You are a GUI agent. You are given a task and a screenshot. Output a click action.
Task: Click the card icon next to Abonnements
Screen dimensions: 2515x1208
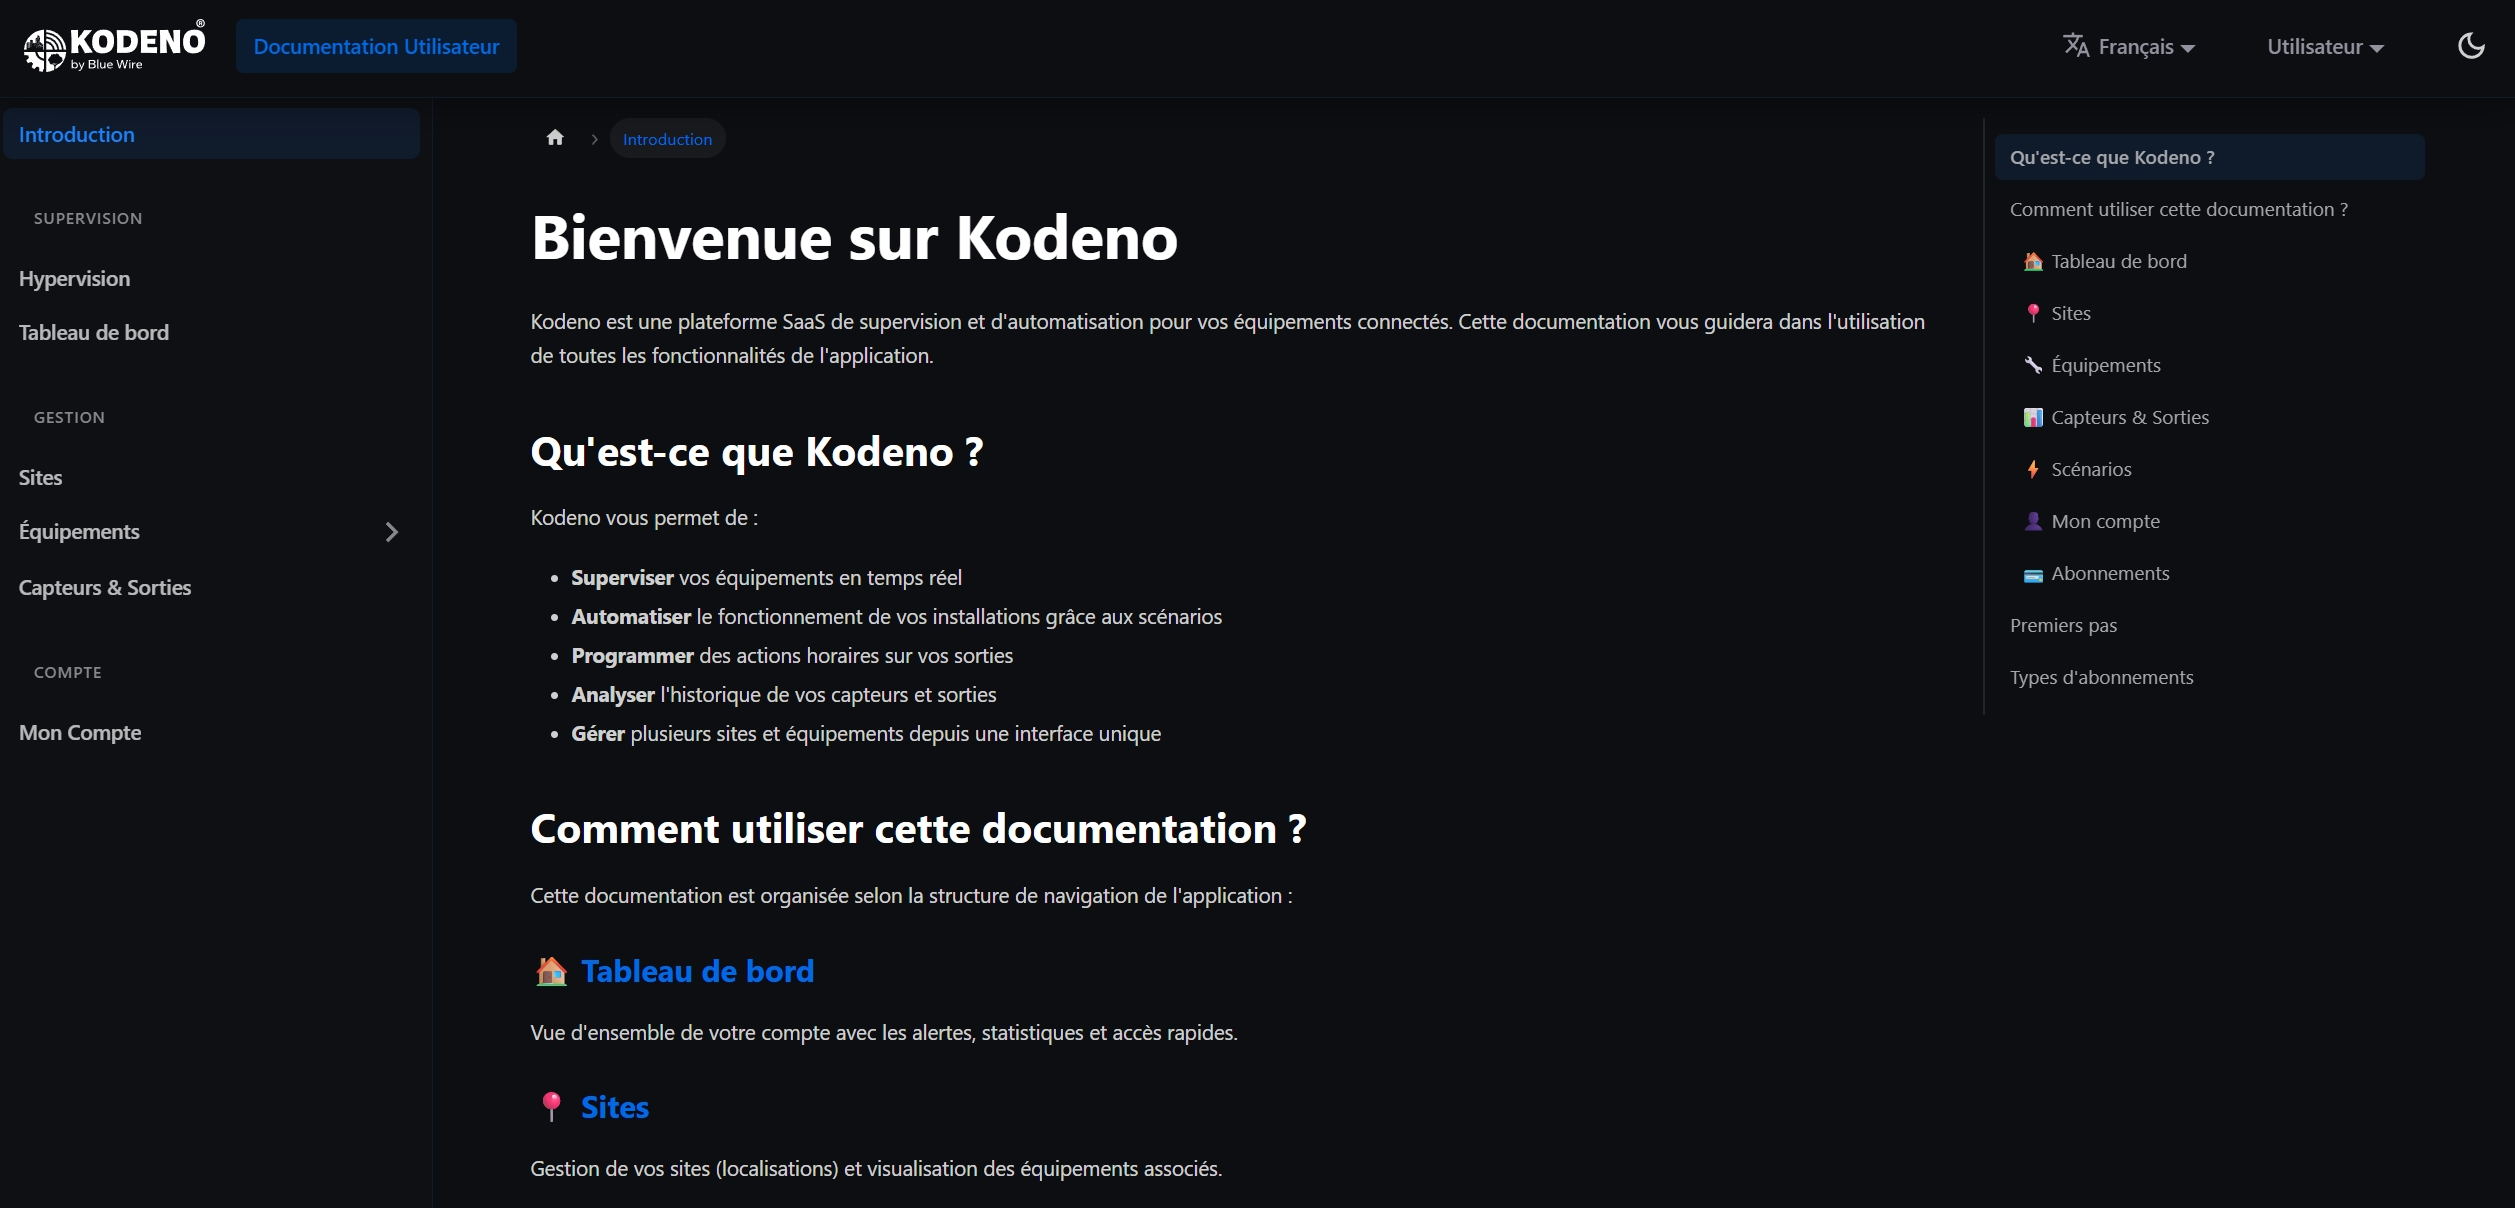[2033, 574]
